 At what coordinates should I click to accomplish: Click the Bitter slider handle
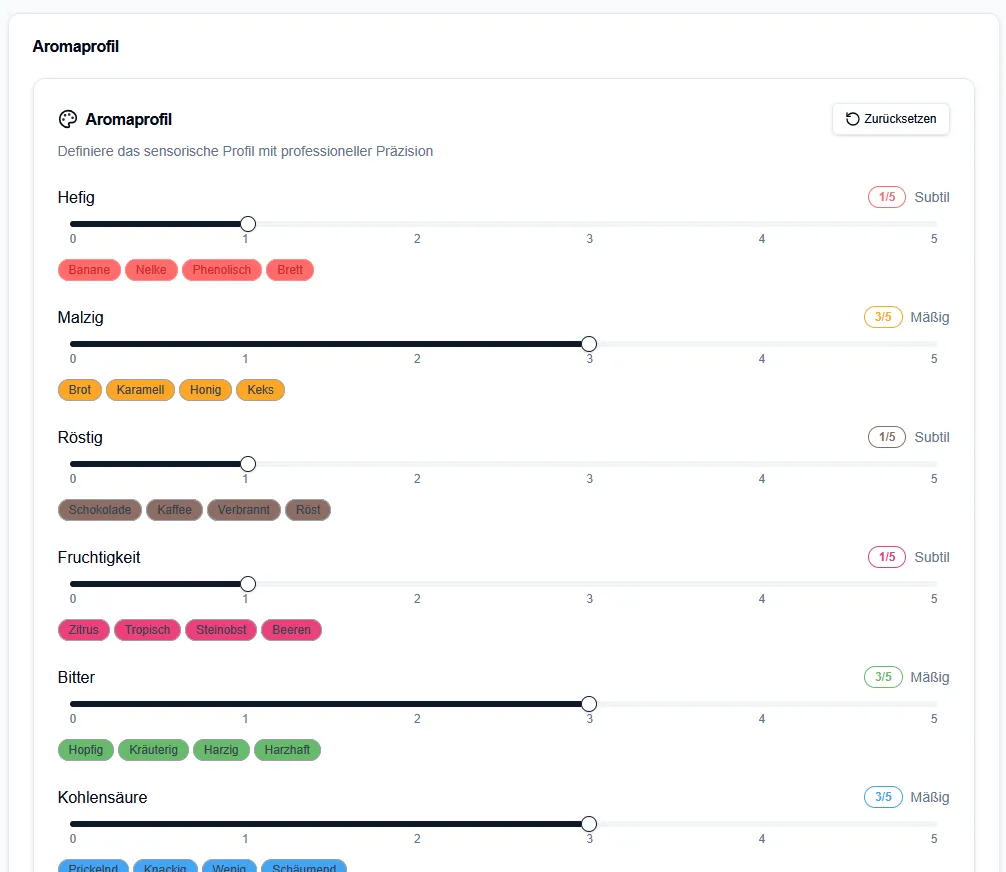coord(589,704)
